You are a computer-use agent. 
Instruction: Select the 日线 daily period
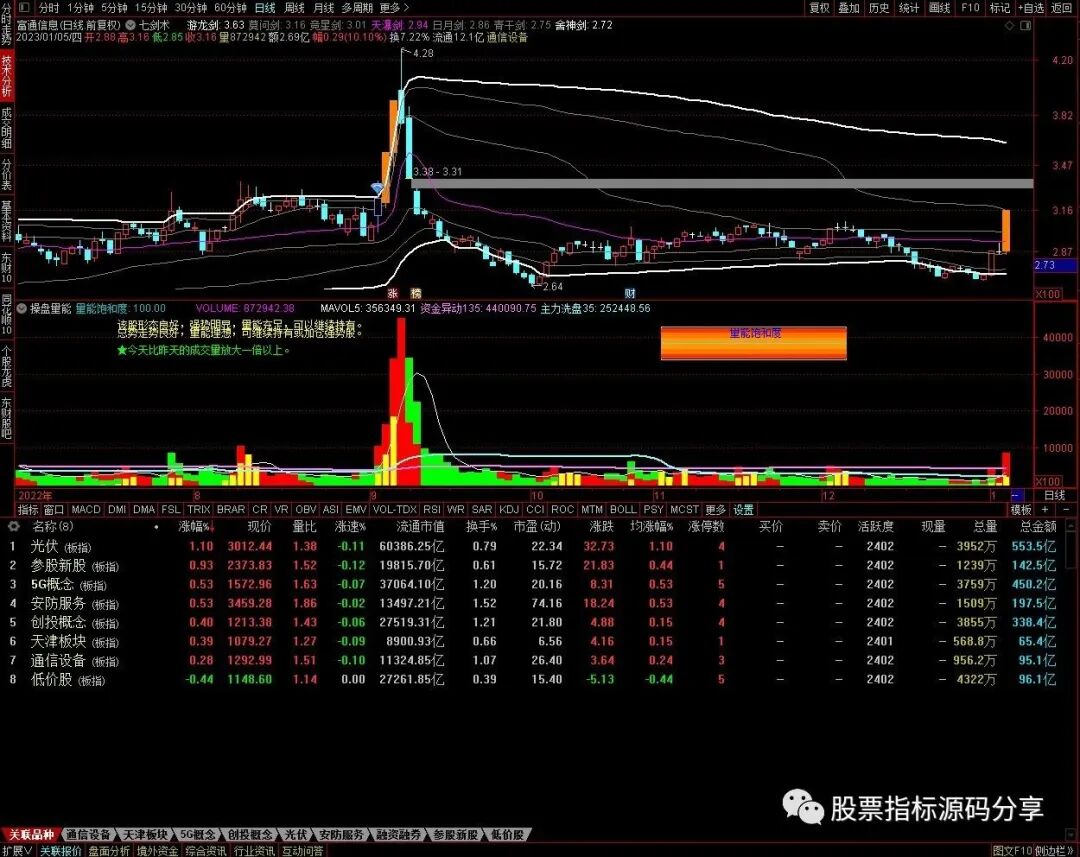pyautogui.click(x=264, y=8)
